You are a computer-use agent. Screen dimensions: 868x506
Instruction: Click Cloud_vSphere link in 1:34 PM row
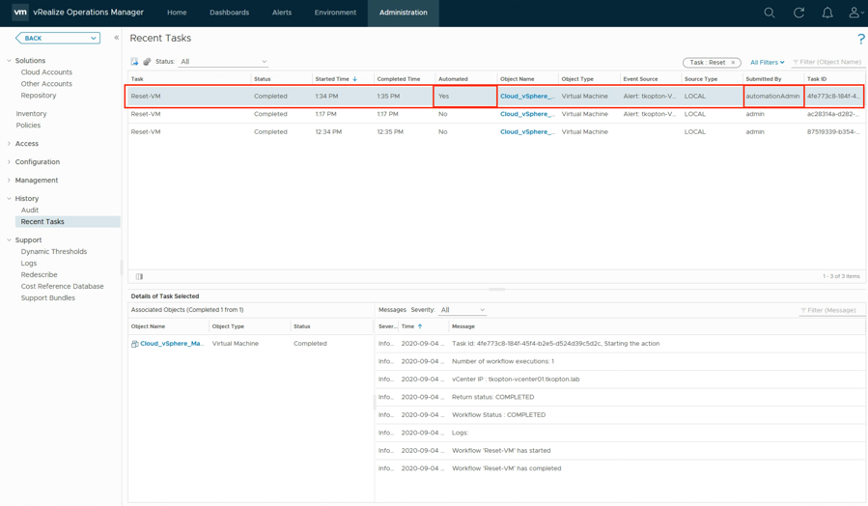(527, 96)
